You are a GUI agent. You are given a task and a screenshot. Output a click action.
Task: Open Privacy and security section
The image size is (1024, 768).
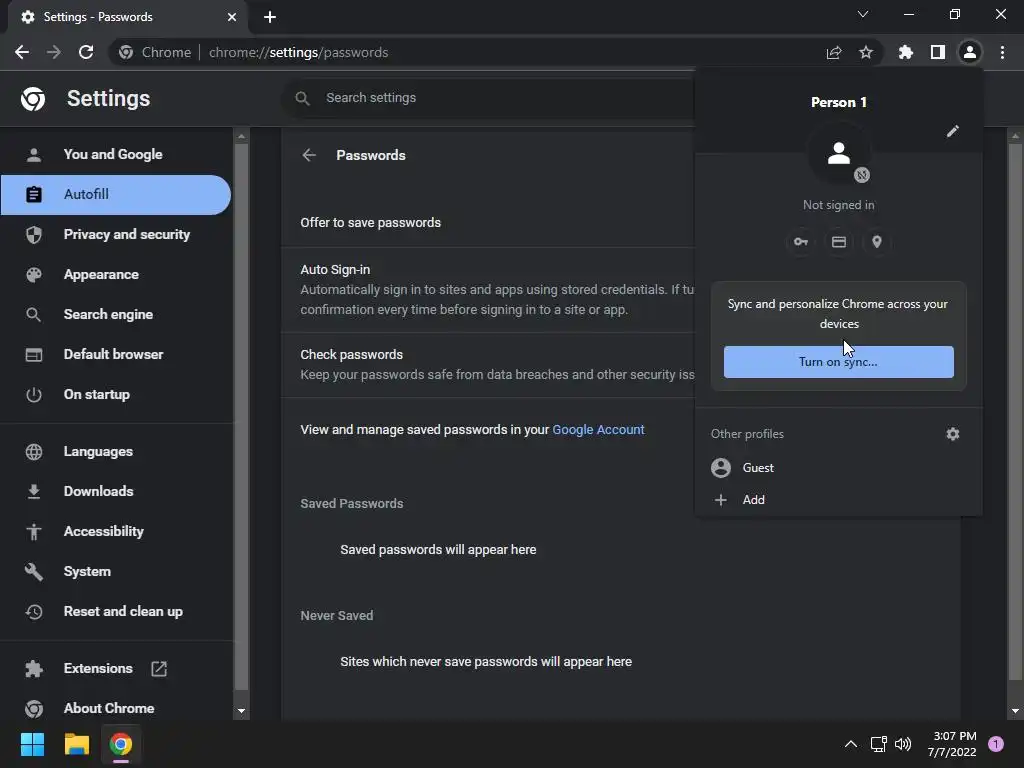click(x=116, y=234)
